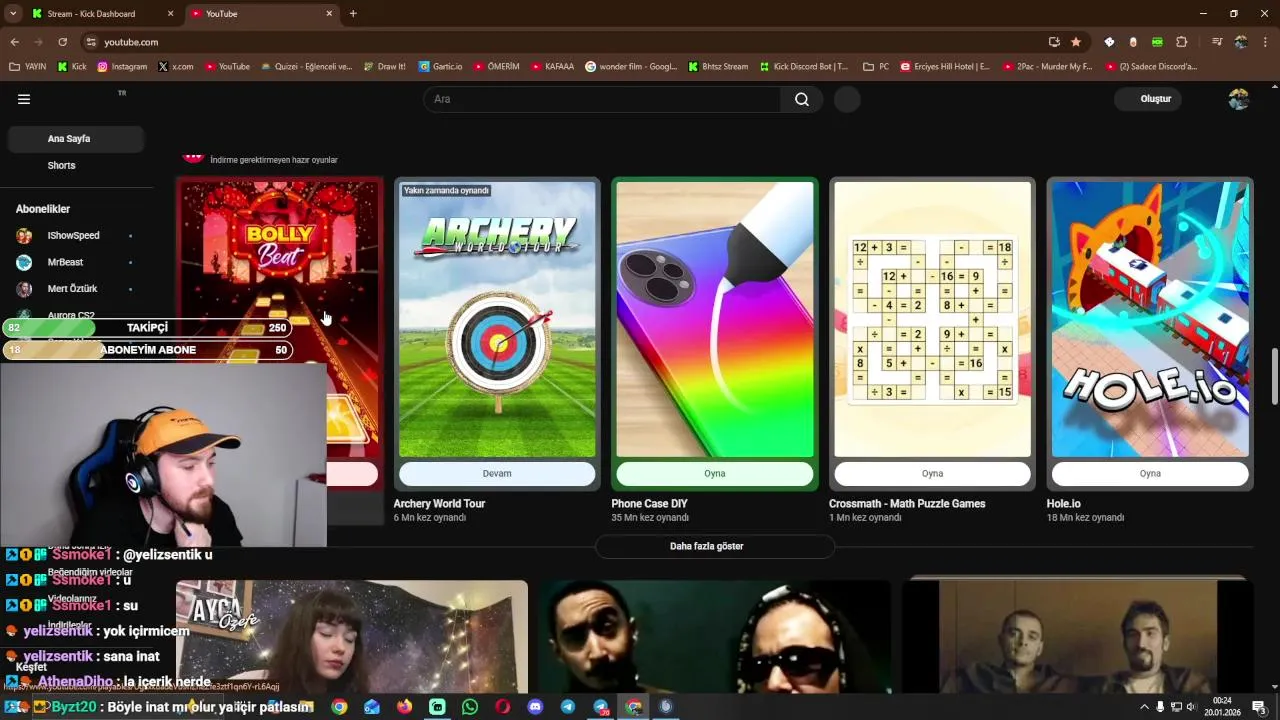Click Oyna under Crossmath puzzle game
The width and height of the screenshot is (1280, 720).
coord(932,474)
